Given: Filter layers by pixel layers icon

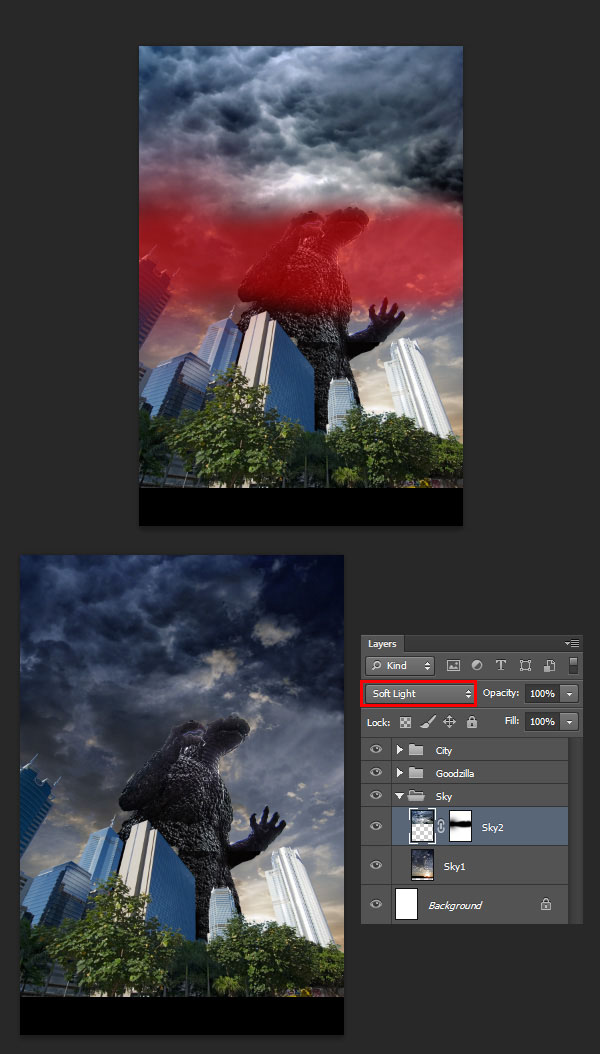Looking at the screenshot, I should (454, 665).
